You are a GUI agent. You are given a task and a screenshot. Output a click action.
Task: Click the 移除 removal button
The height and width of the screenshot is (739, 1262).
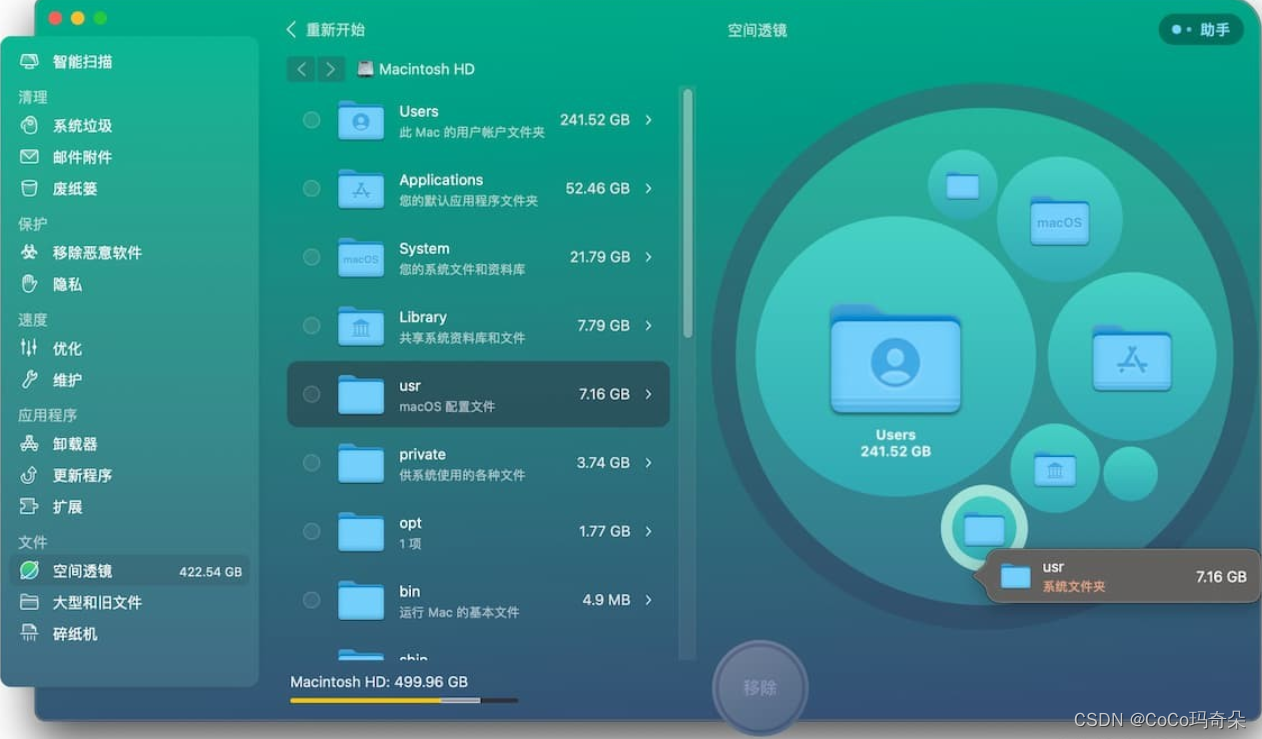[760, 687]
